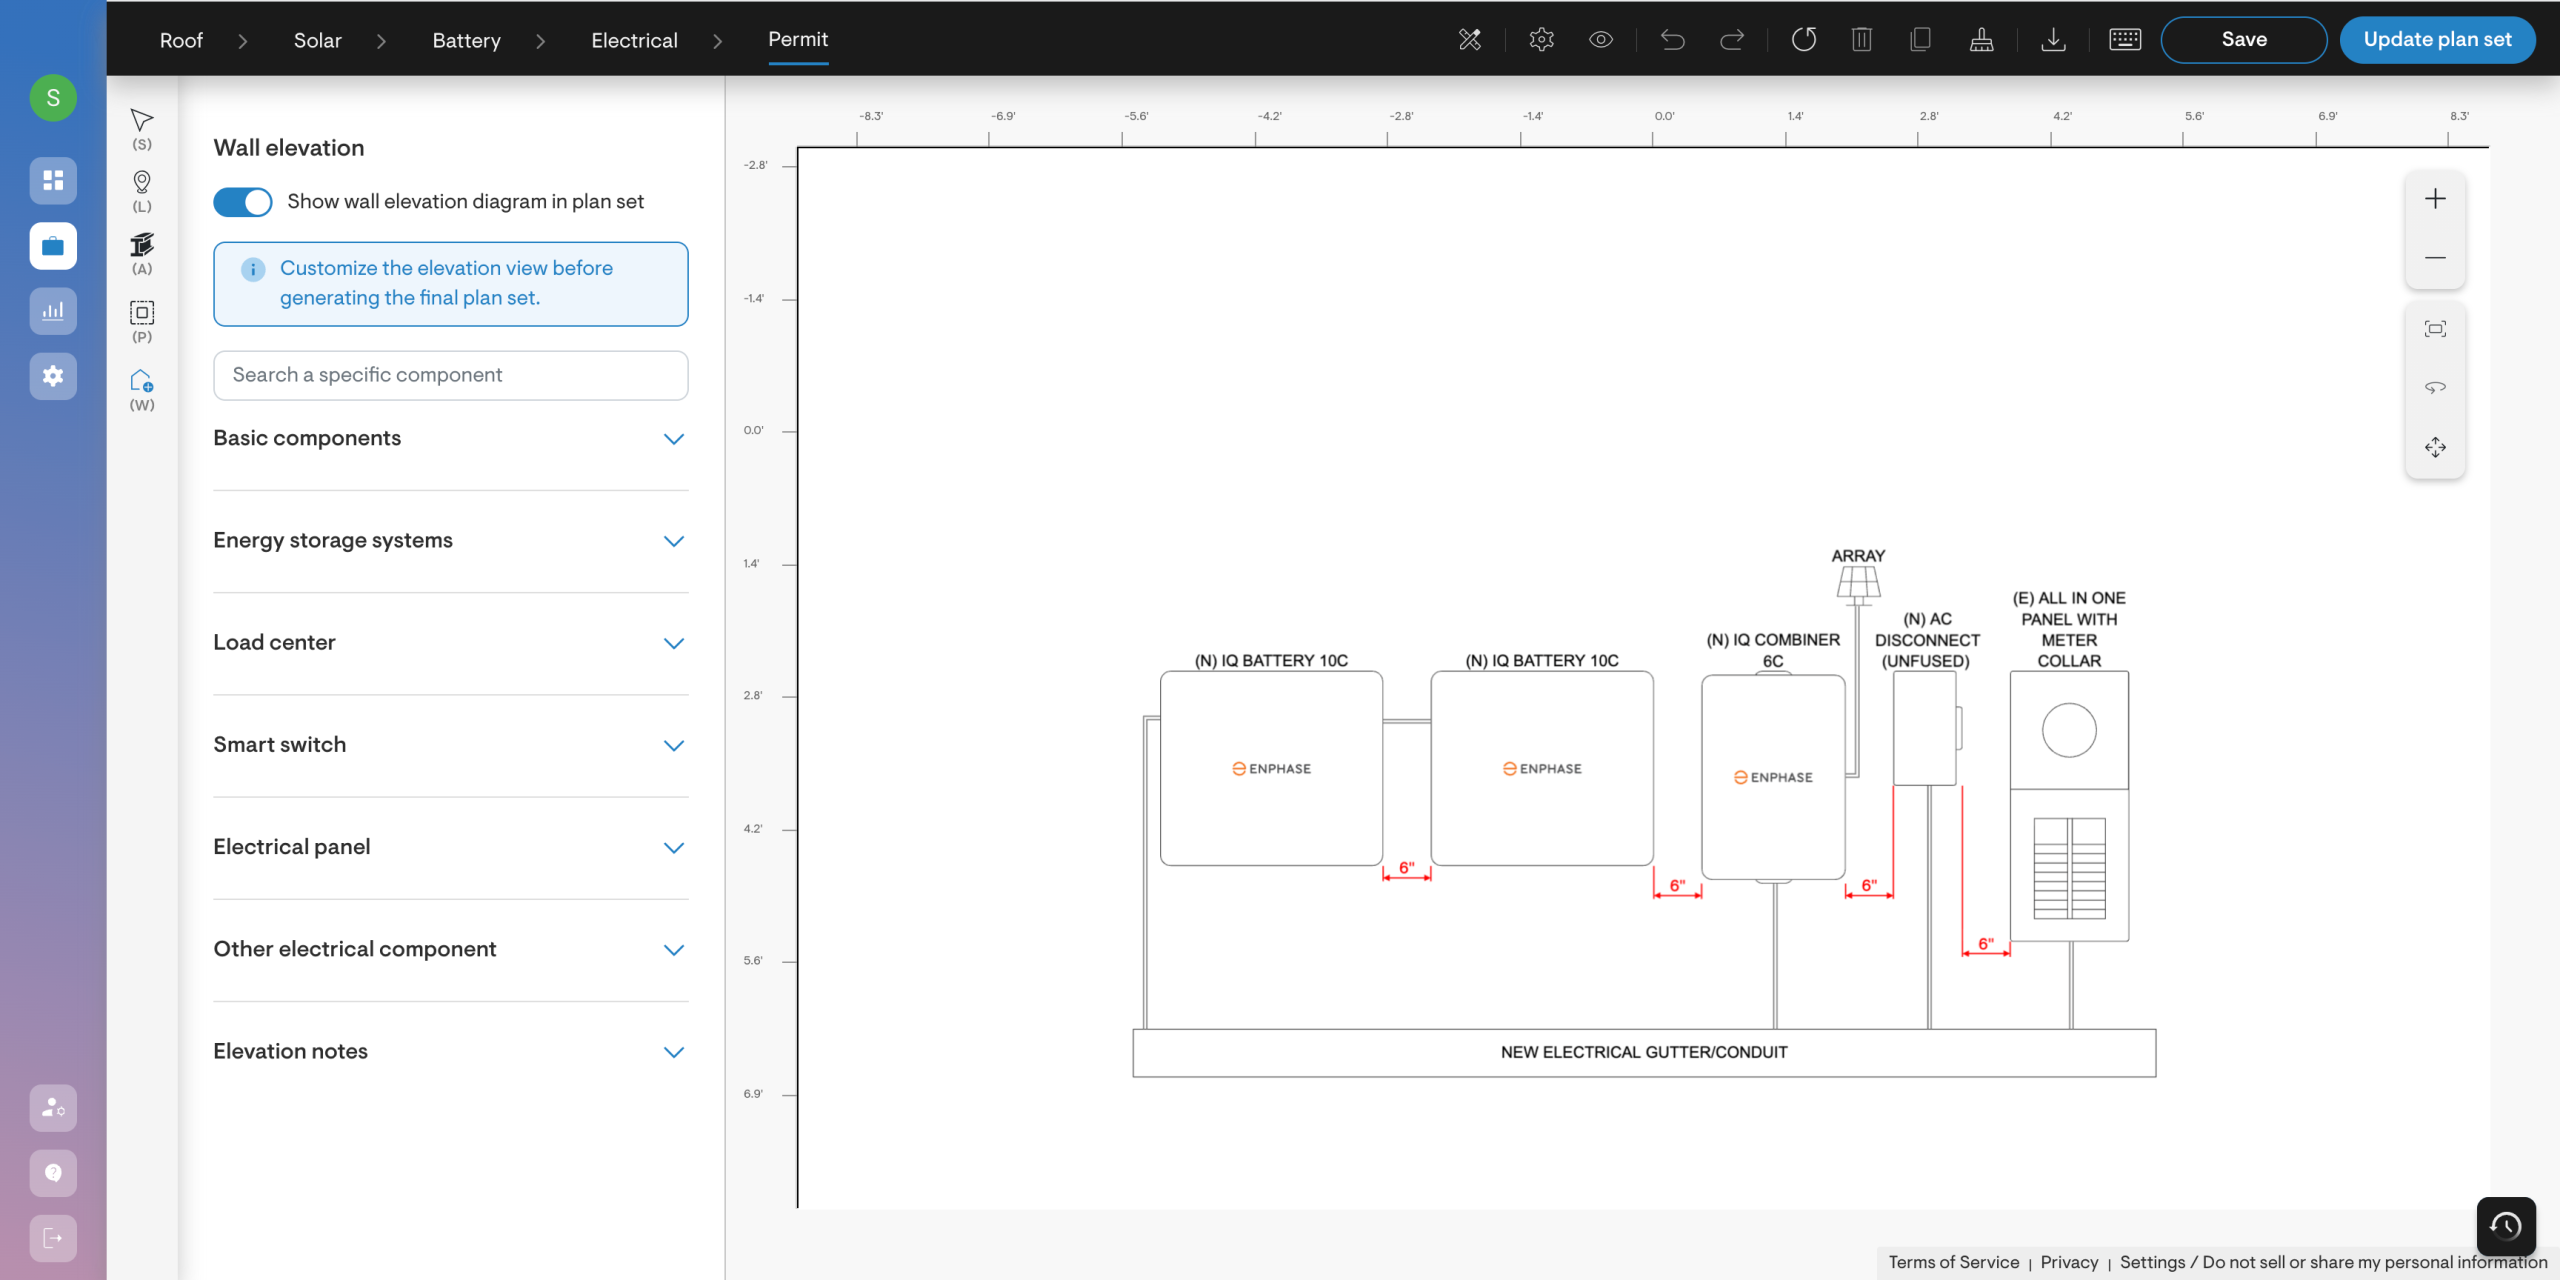Zoom in with the plus button
Image resolution: width=2560 pixels, height=1280 pixels.
[x=2435, y=199]
